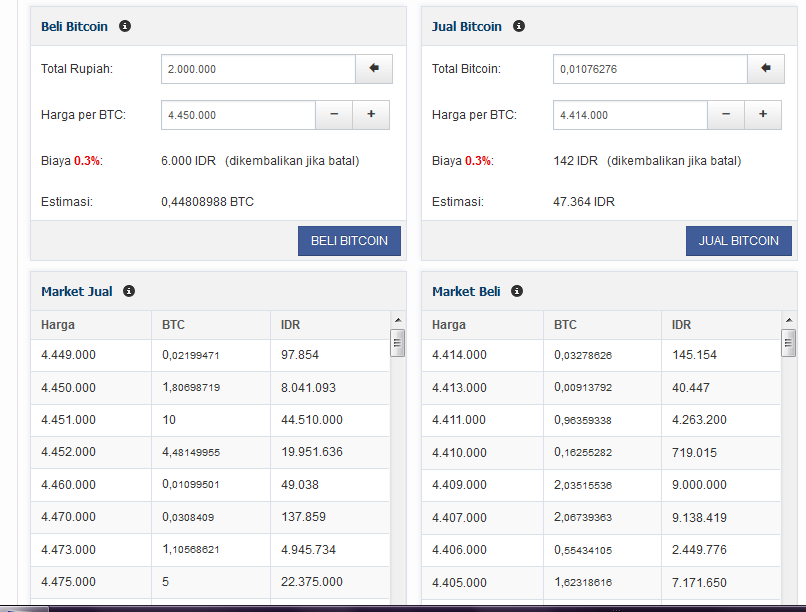Click the BELI BITCOIN button
The height and width of the screenshot is (612, 806).
[349, 240]
